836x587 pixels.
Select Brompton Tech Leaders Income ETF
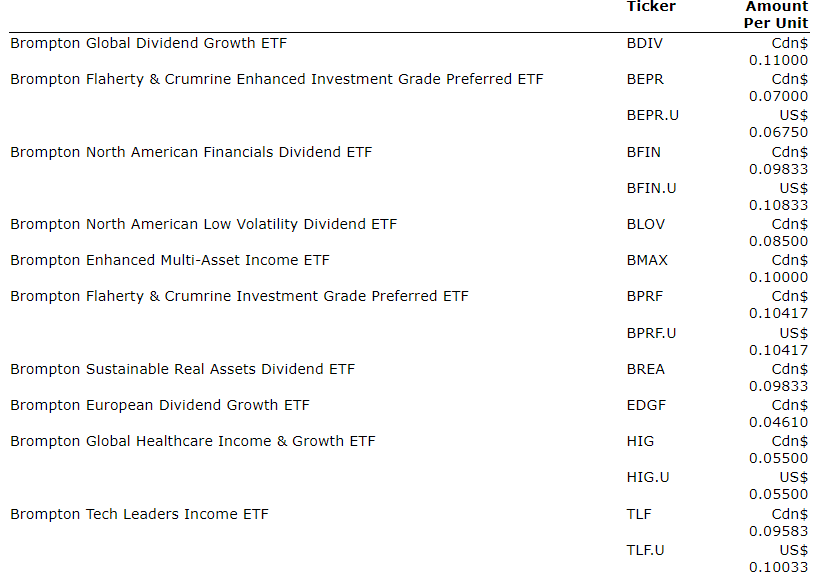139,514
